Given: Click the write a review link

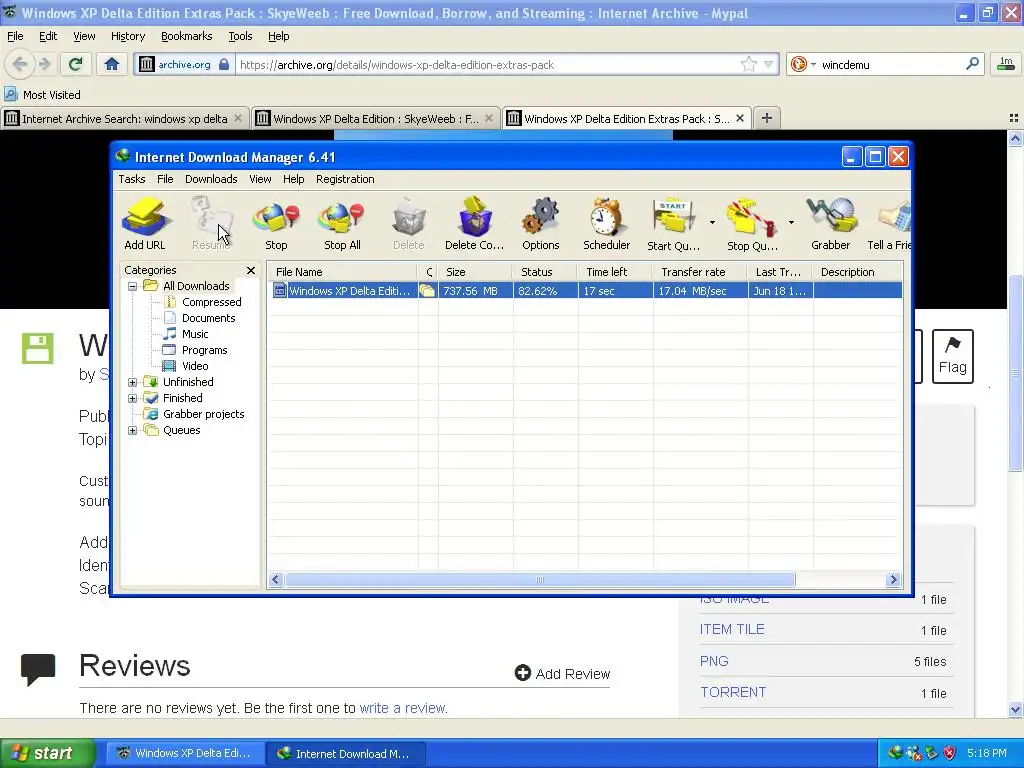Looking at the screenshot, I should [403, 708].
